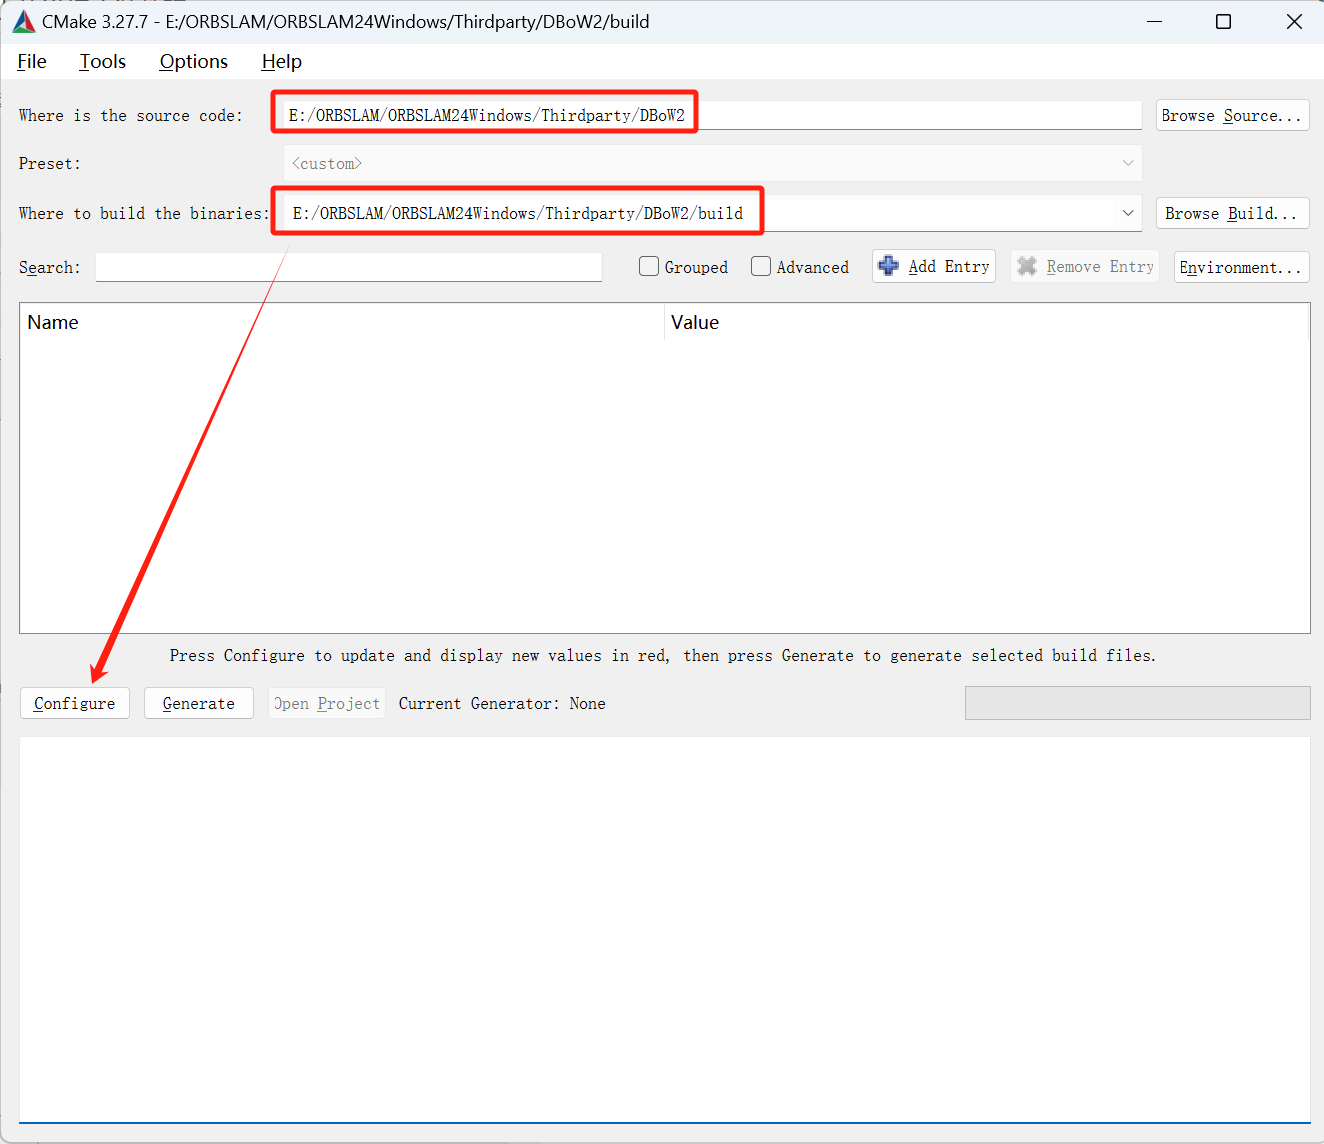The width and height of the screenshot is (1324, 1144).
Task: Focus the source code path field
Action: click(x=712, y=115)
